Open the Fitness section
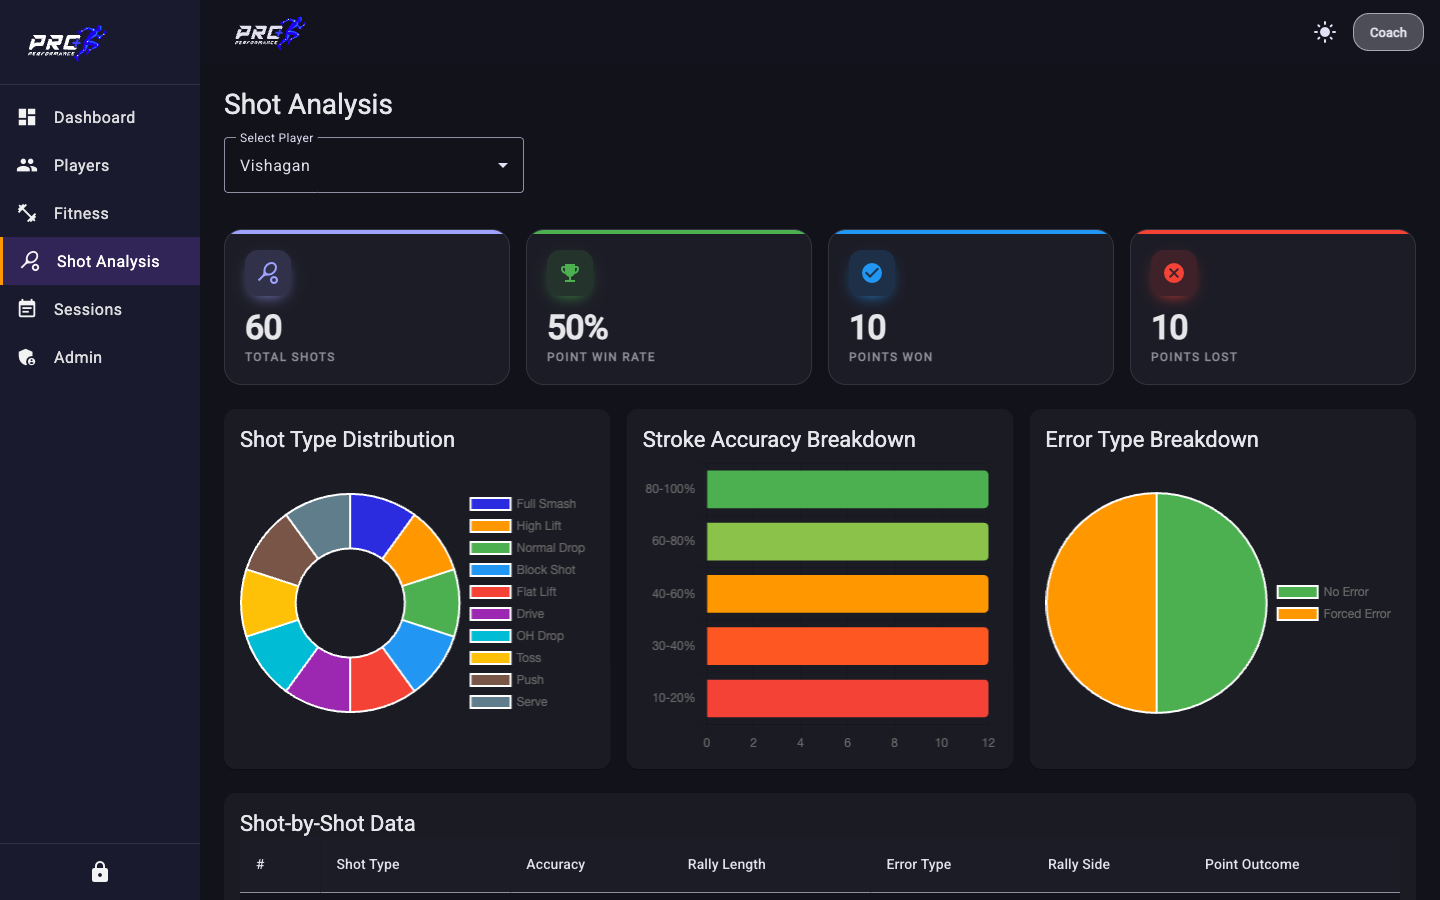Viewport: 1440px width, 900px height. pos(100,213)
